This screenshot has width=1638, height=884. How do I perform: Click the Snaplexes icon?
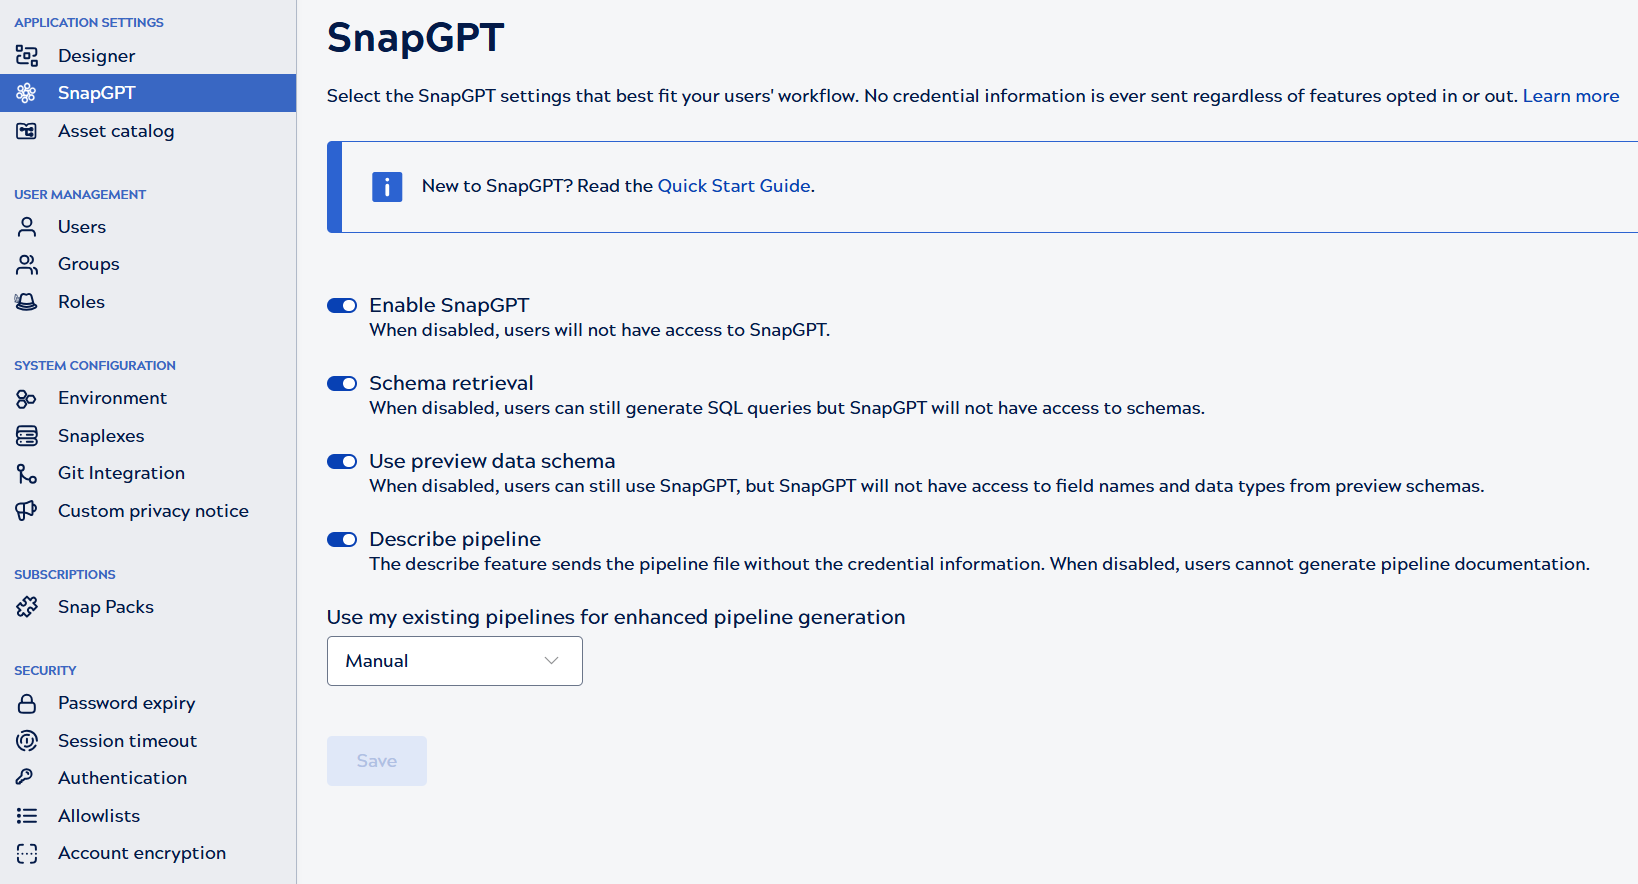coord(26,435)
